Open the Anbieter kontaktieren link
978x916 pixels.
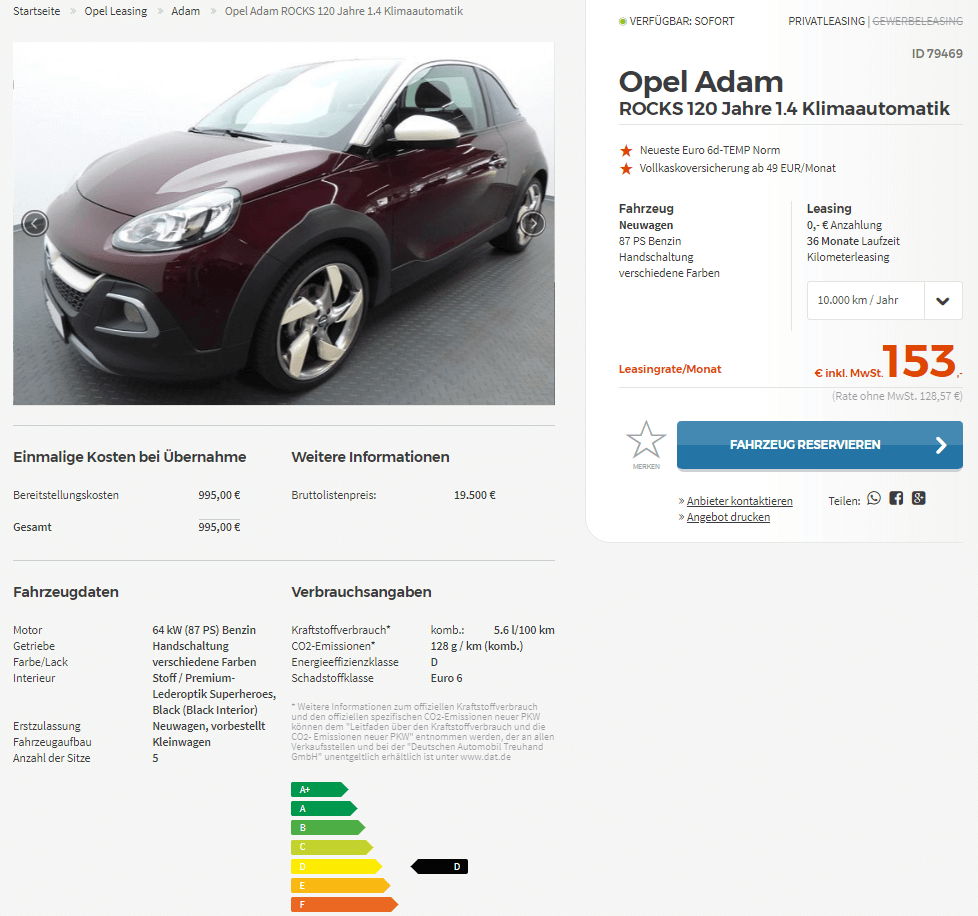click(x=739, y=501)
